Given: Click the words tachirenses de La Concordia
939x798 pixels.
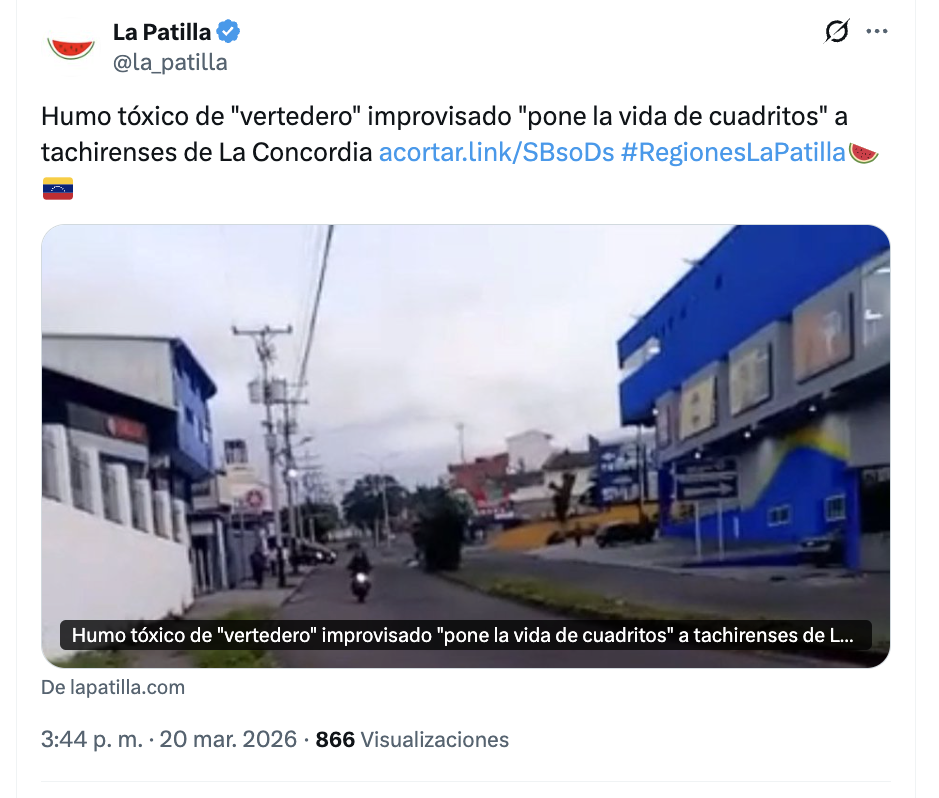Looking at the screenshot, I should point(207,153).
